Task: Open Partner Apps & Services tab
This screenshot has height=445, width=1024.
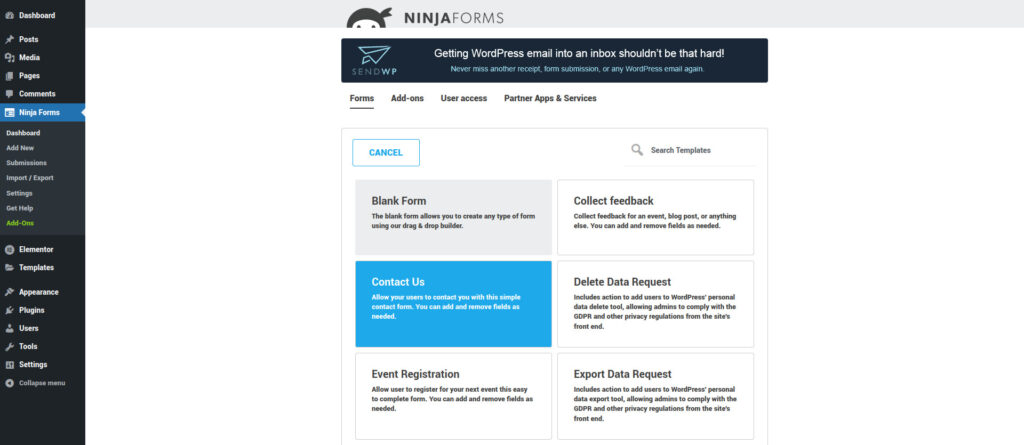Action: tap(551, 99)
